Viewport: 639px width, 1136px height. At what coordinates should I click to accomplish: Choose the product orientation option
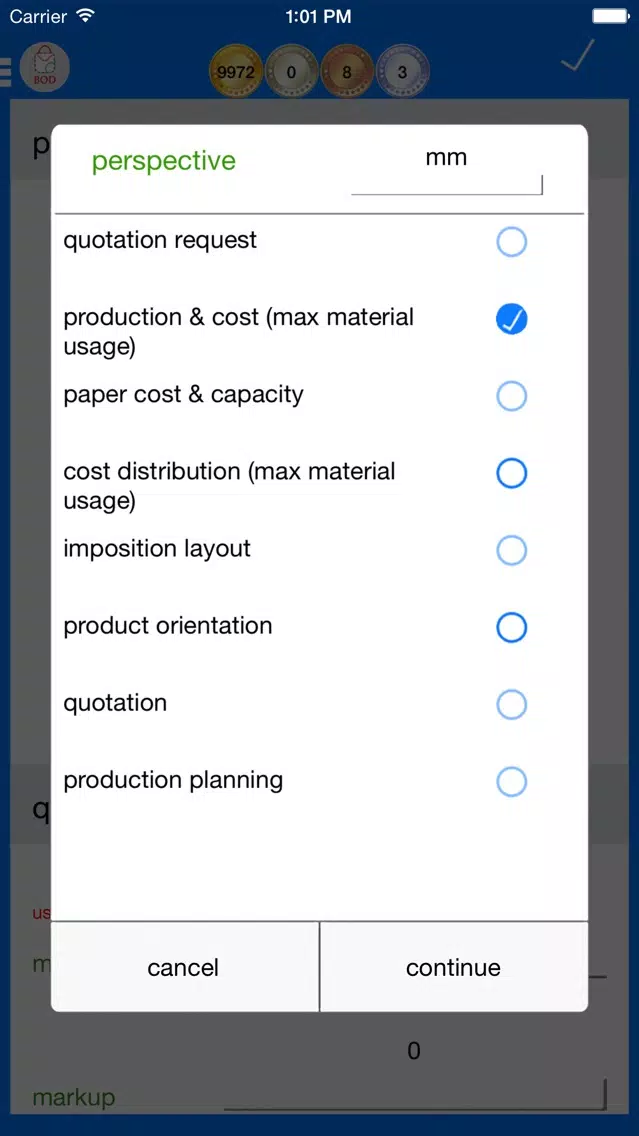(511, 627)
